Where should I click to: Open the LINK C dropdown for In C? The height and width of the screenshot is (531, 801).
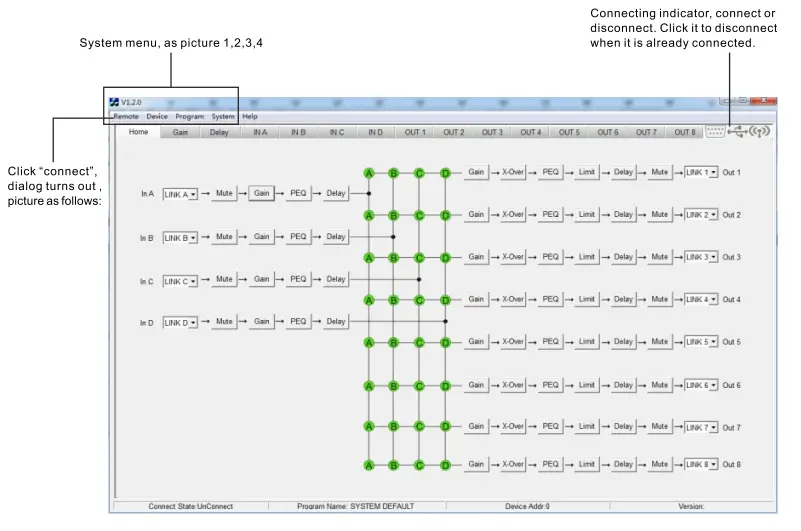180,282
